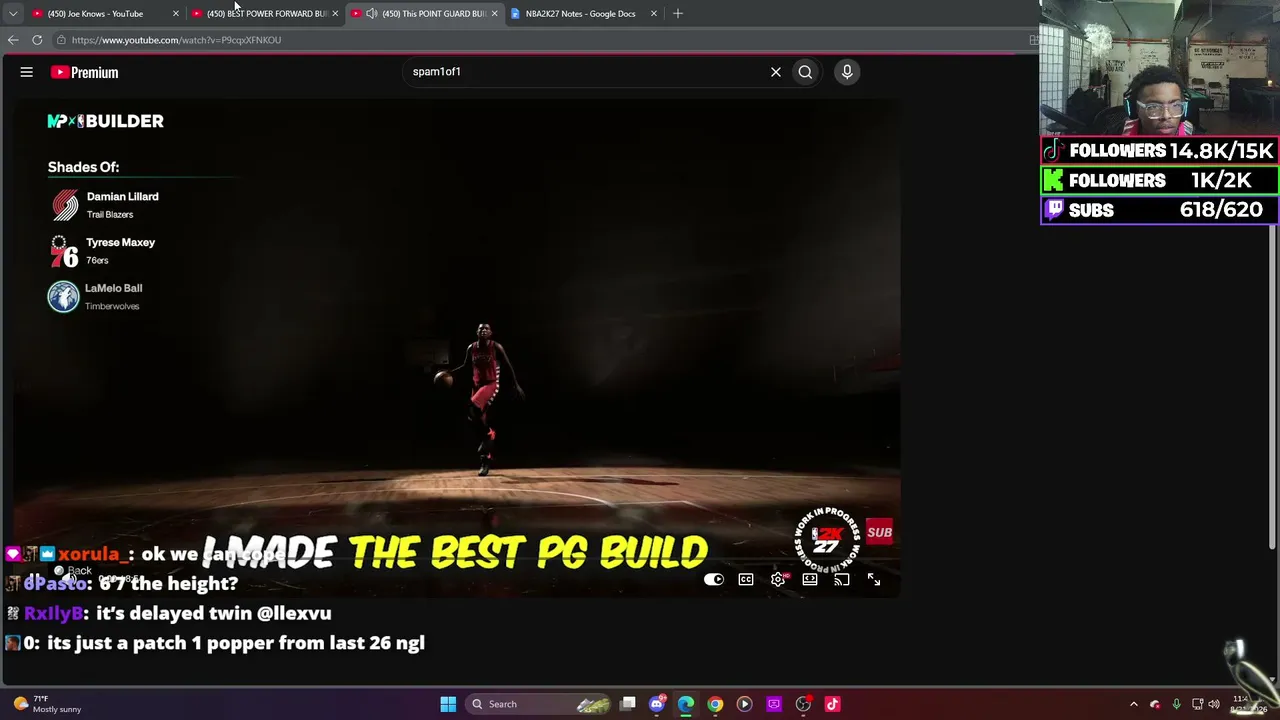The width and height of the screenshot is (1280, 720).
Task: Click the Kick followers 1K/2K counter
Action: pyautogui.click(x=1160, y=181)
